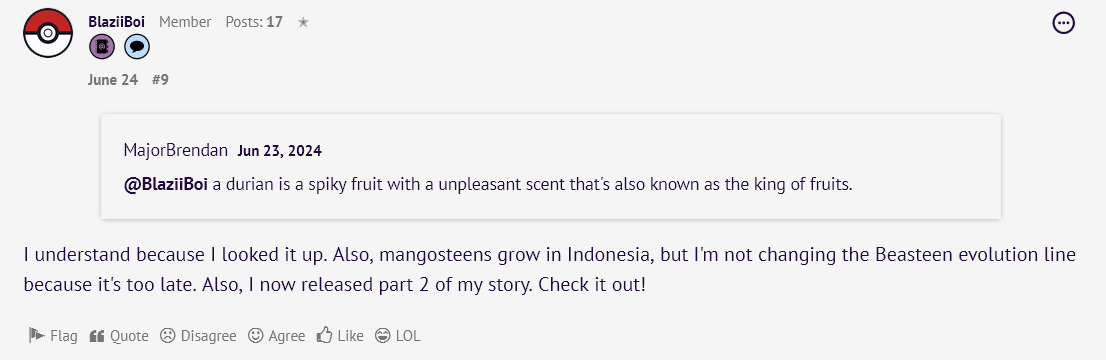The image size is (1106, 360).
Task: Open the post options ellipsis menu
Action: 1063,23
